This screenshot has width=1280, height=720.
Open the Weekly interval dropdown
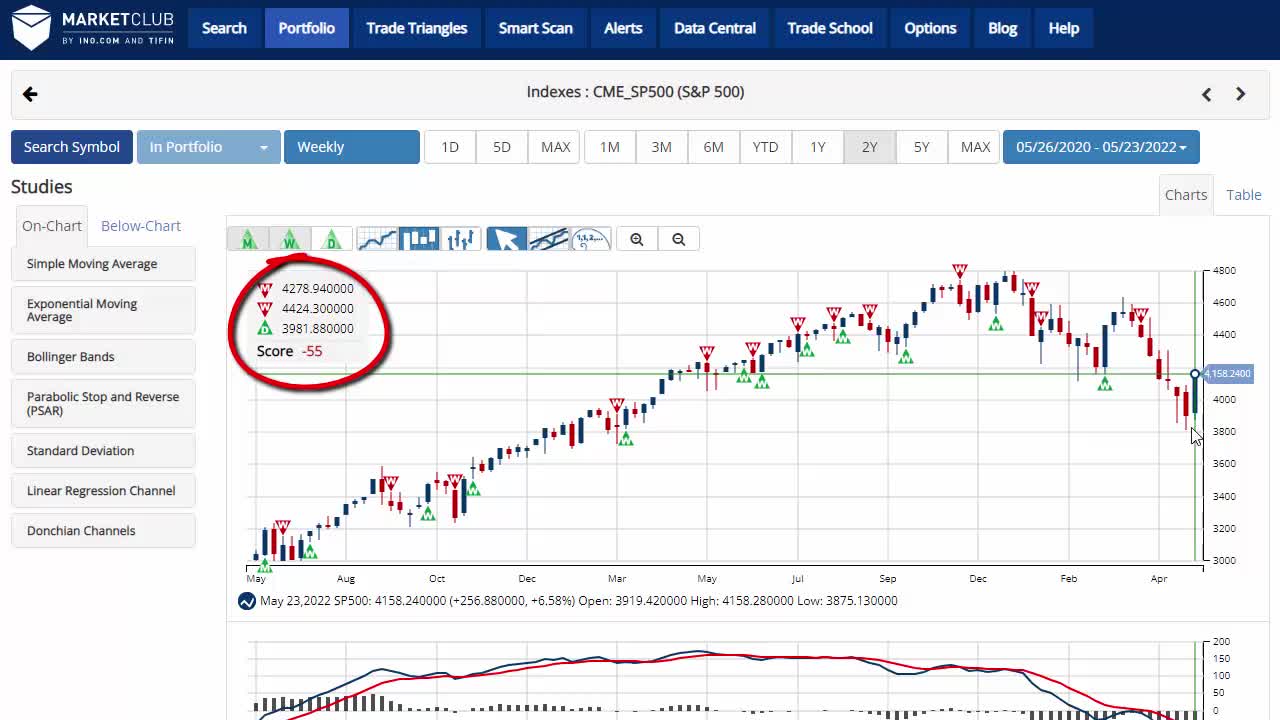(x=352, y=147)
